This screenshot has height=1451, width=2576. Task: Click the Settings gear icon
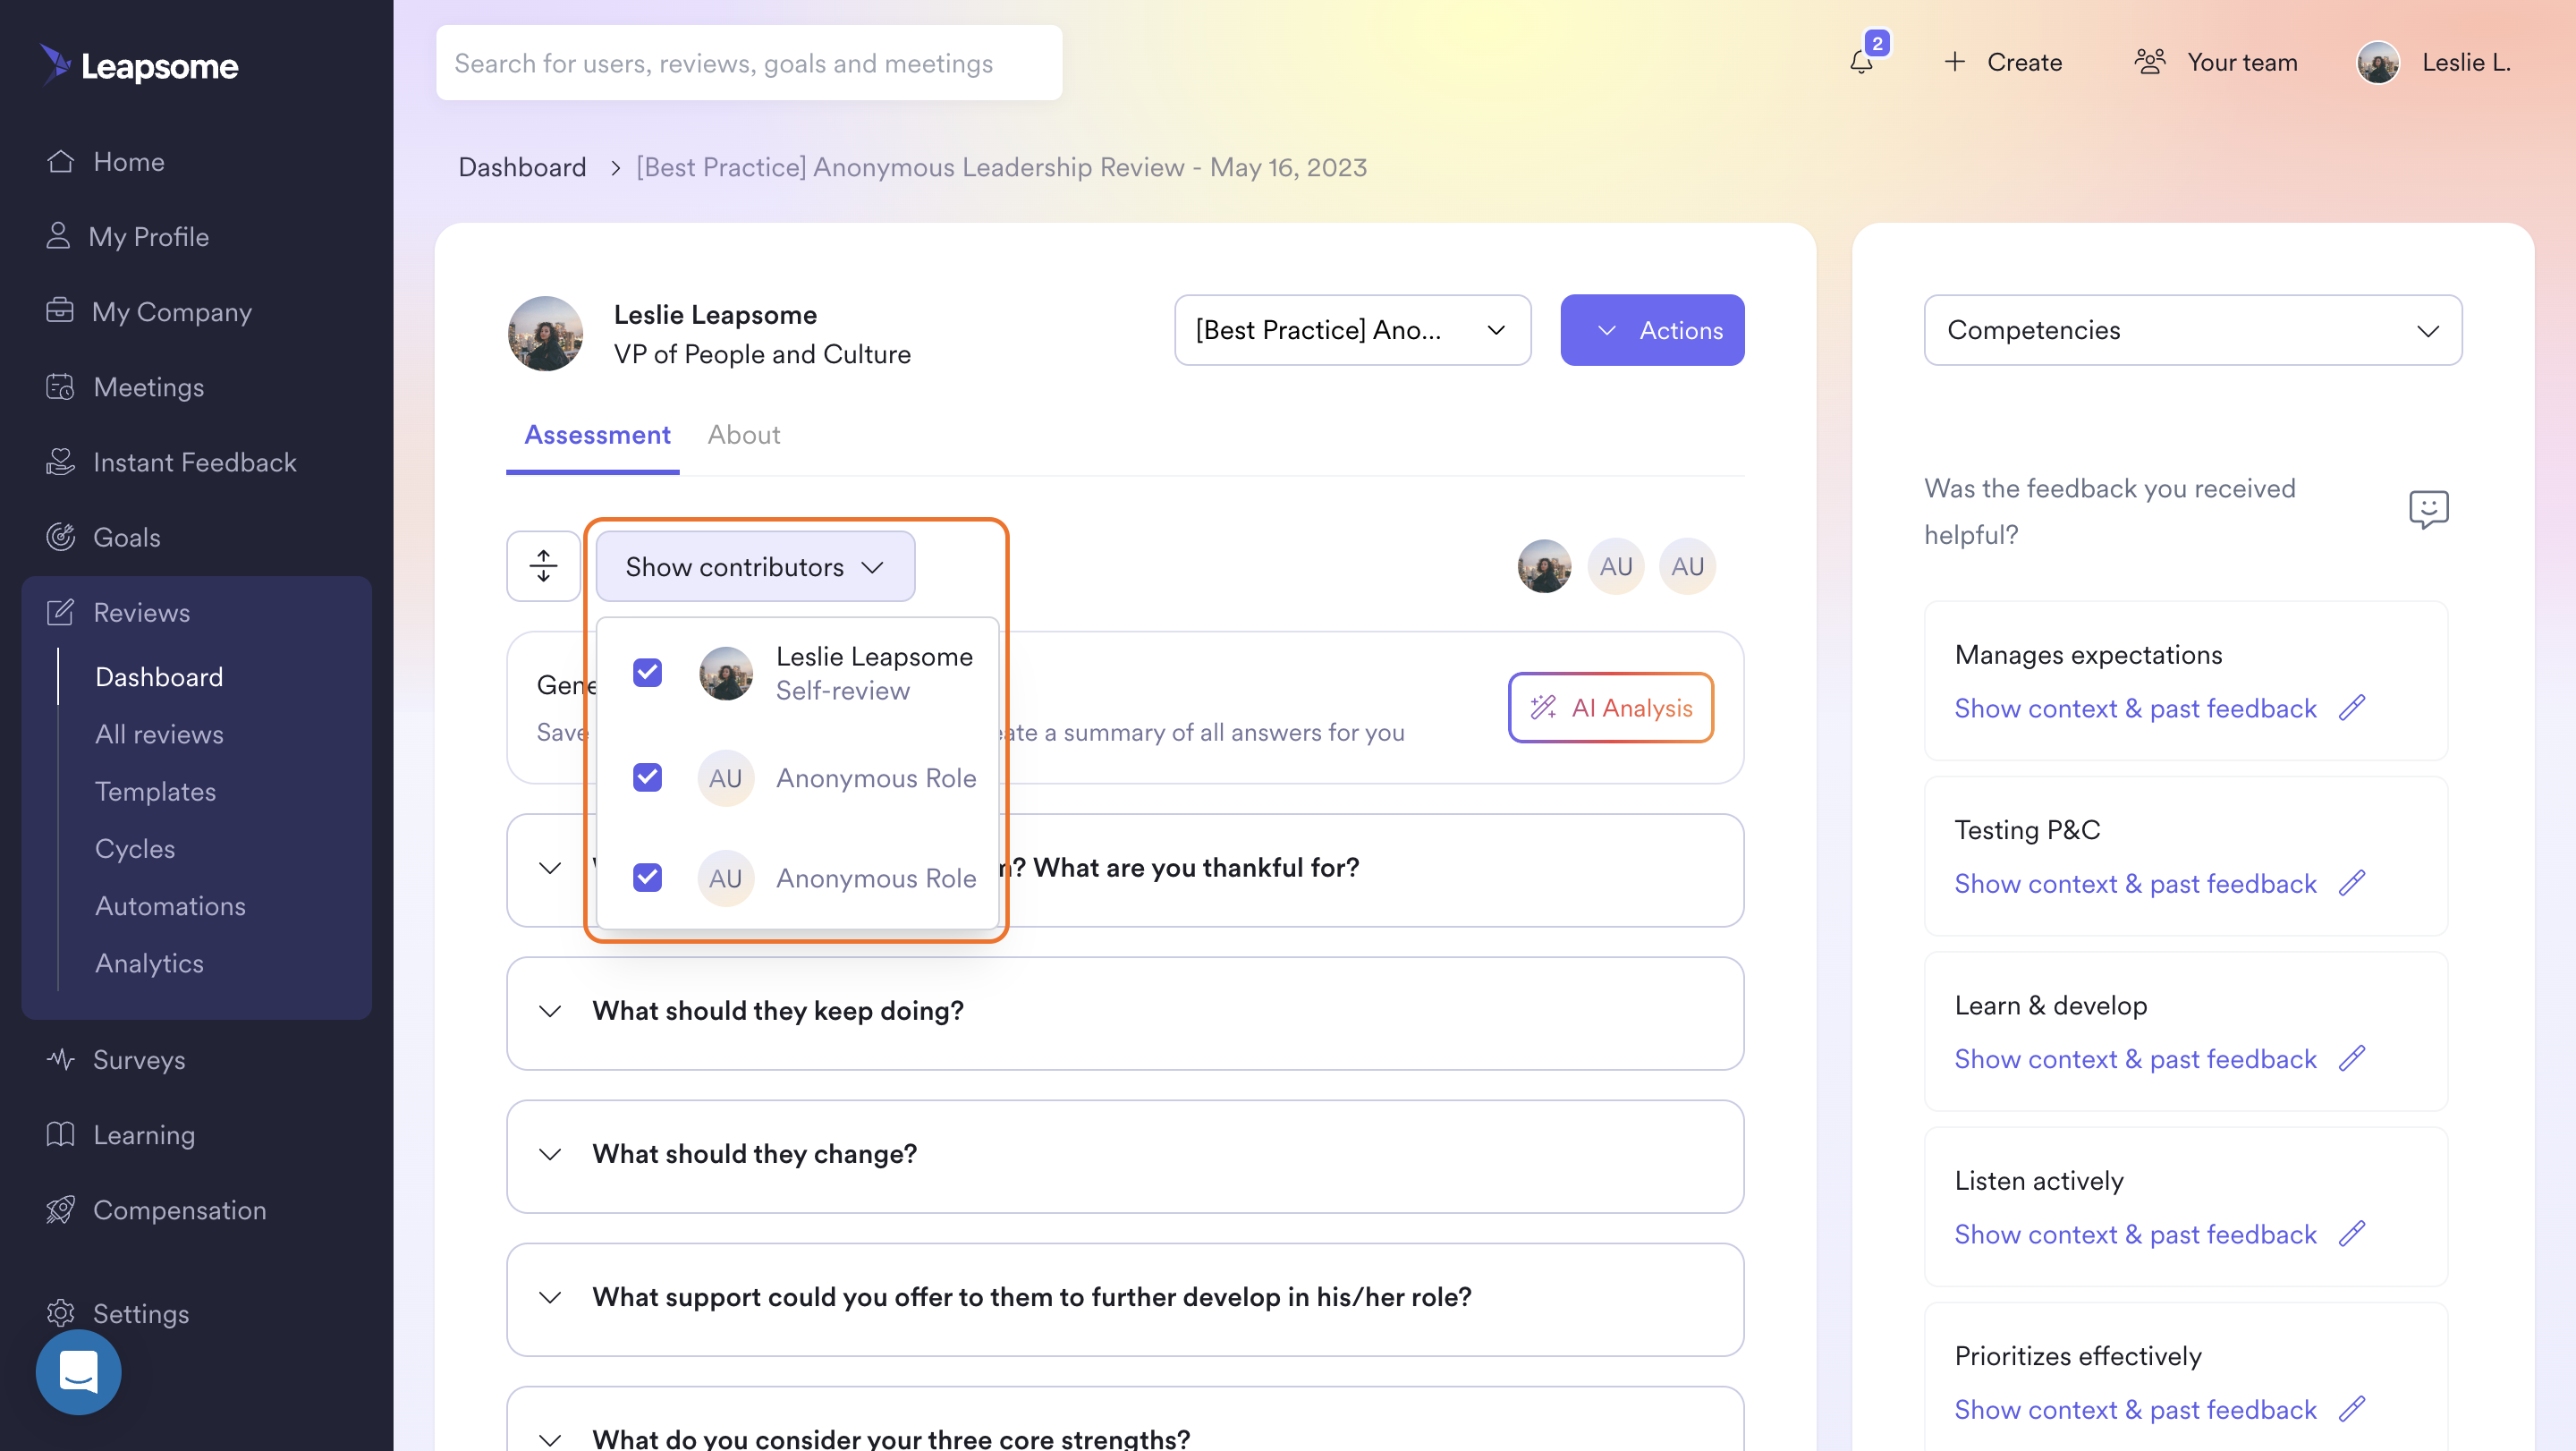click(x=60, y=1312)
